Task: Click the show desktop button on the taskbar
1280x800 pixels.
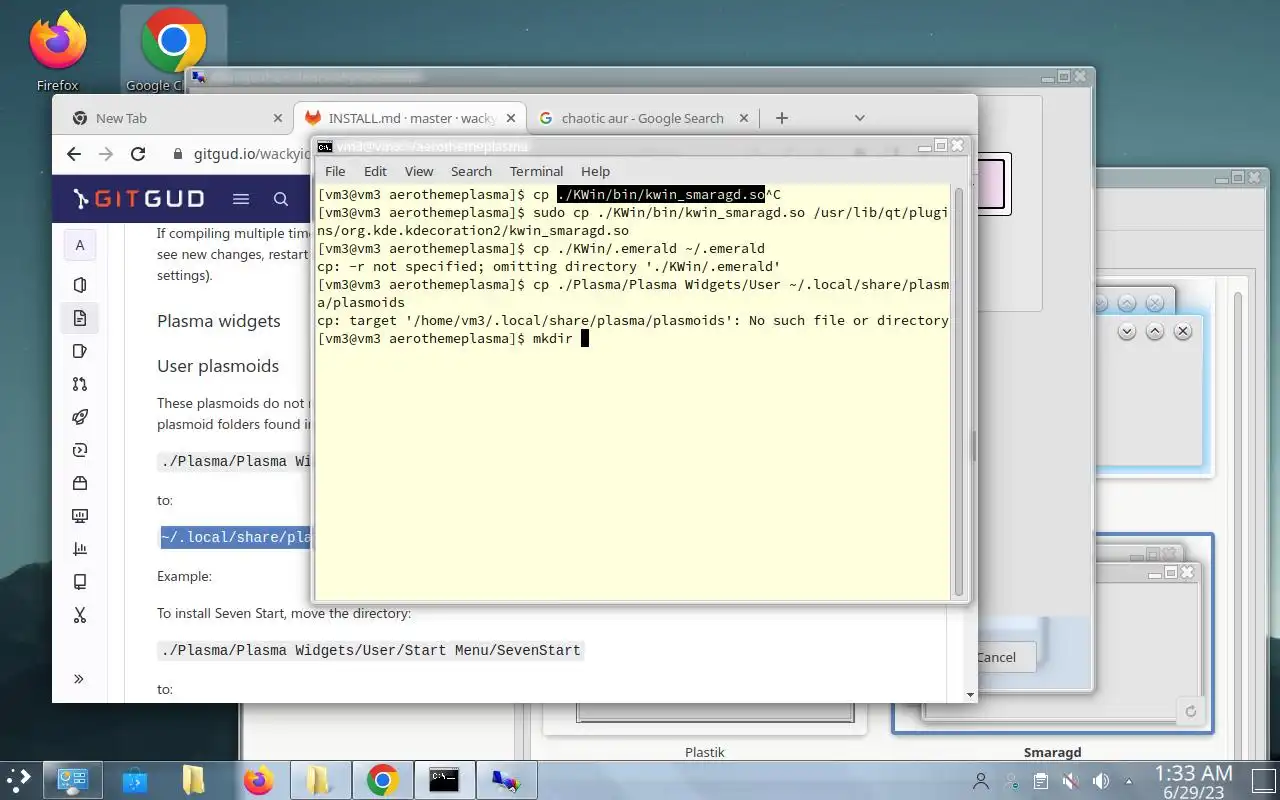Action: [x=1262, y=781]
